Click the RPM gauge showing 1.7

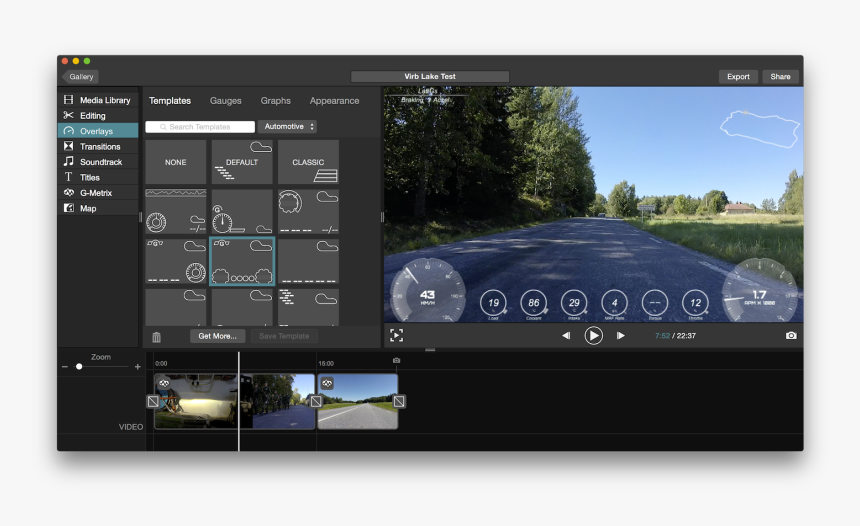[x=760, y=291]
